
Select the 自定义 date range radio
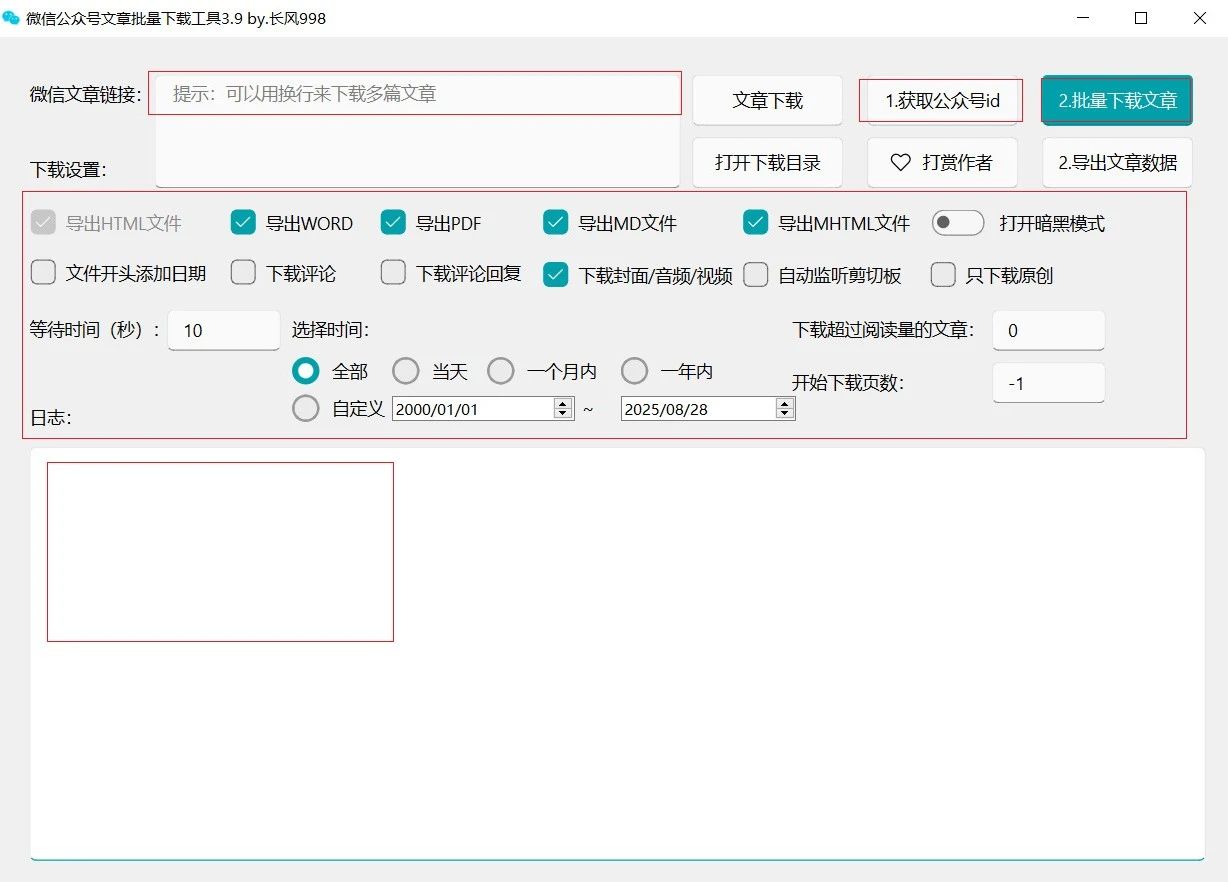click(305, 408)
